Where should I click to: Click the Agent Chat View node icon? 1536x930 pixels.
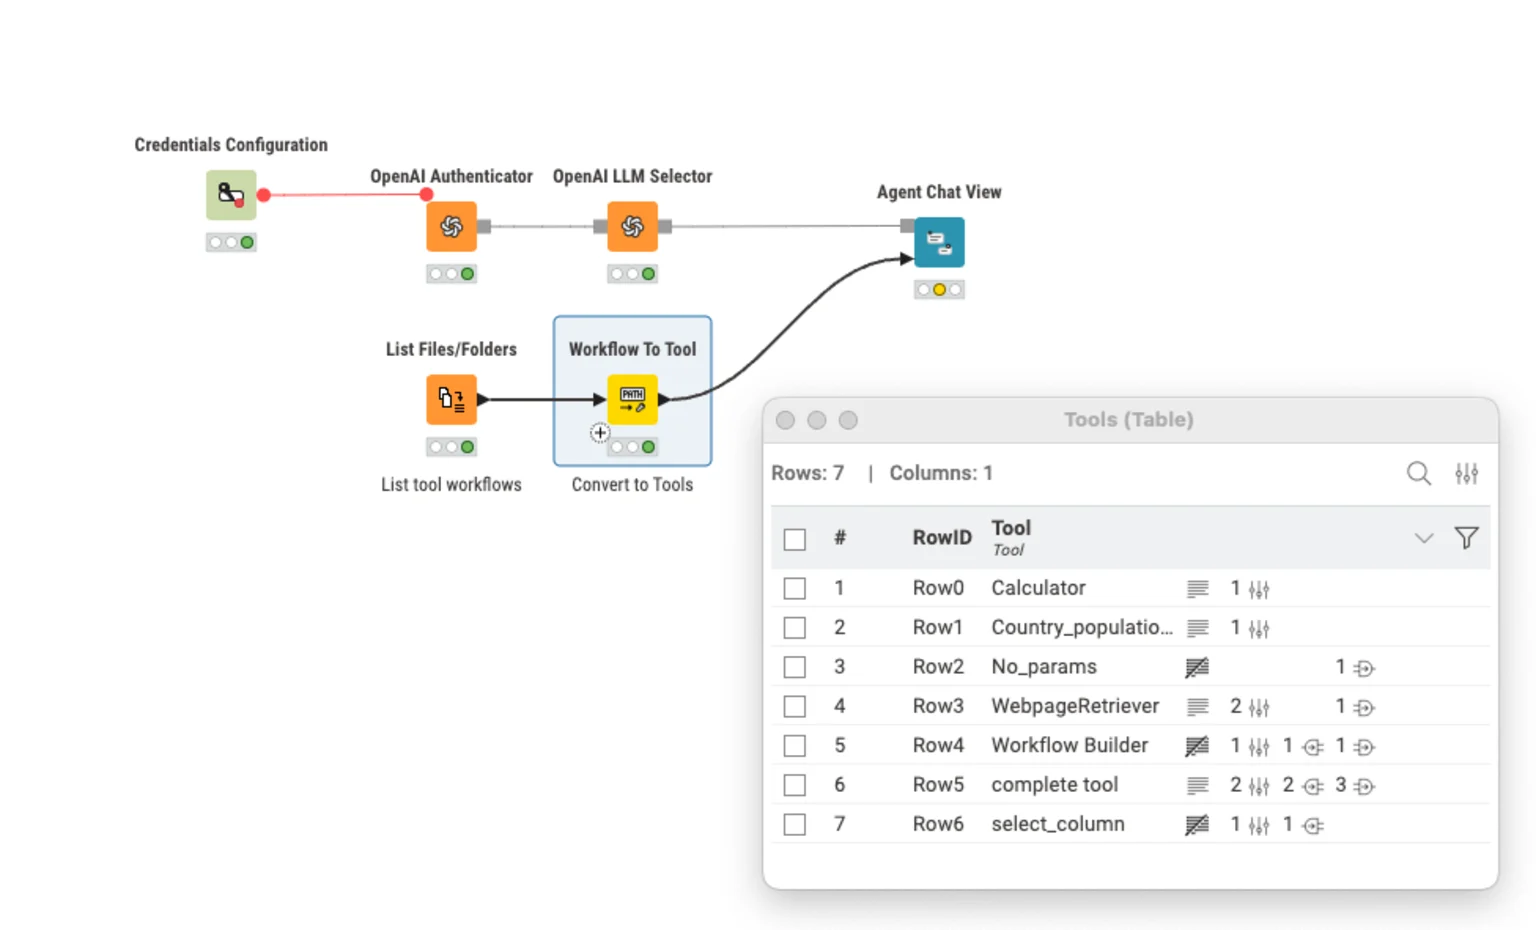pyautogui.click(x=938, y=242)
